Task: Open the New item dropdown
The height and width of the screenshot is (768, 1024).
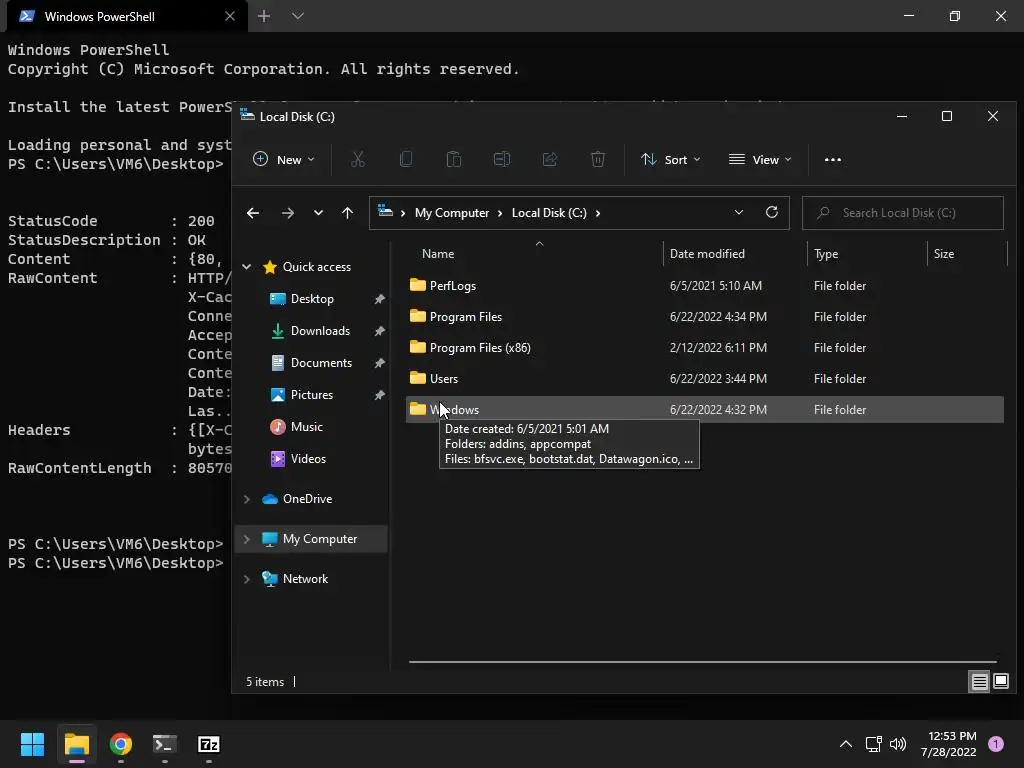Action: point(284,159)
